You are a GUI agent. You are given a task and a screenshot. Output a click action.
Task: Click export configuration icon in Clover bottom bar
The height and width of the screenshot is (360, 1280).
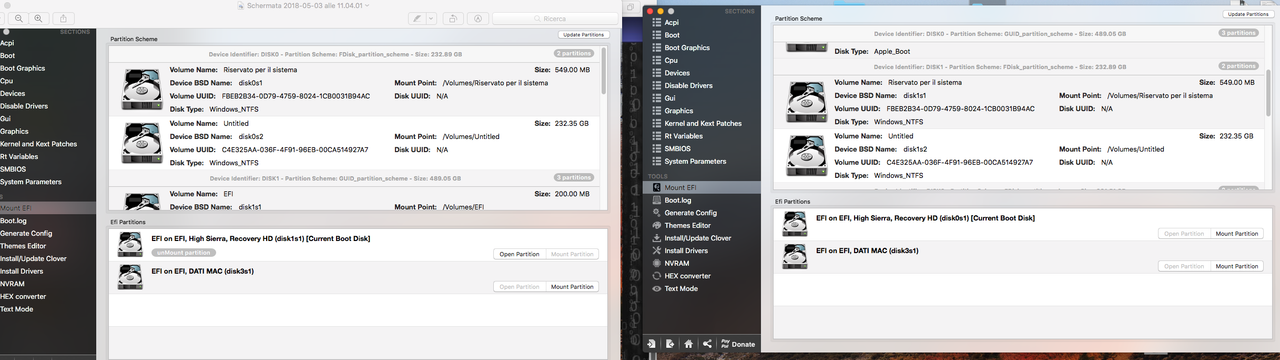669,344
